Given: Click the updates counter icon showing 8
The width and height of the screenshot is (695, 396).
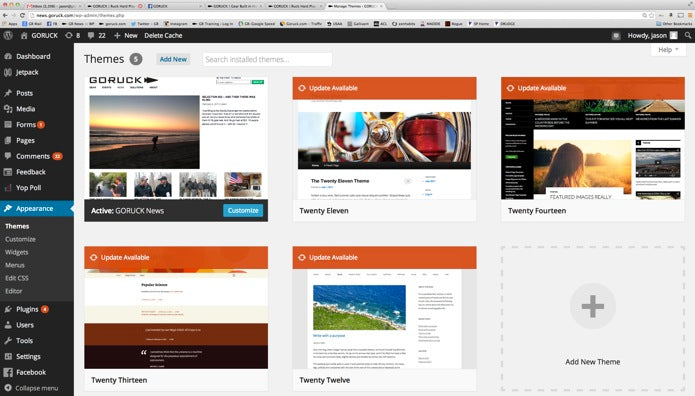Looking at the screenshot, I should pyautogui.click(x=69, y=35).
